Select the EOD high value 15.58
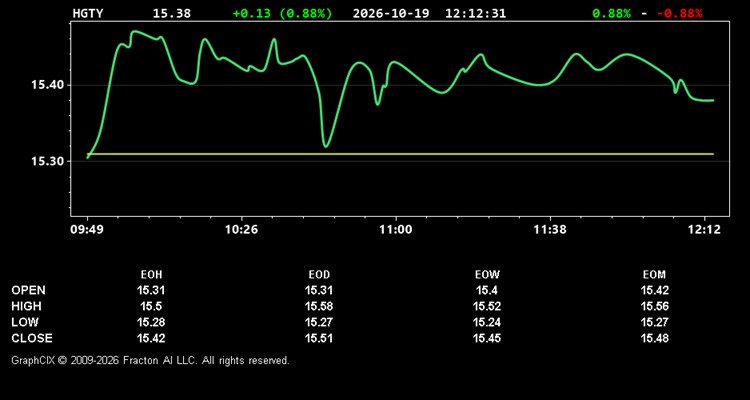Viewport: 750px width, 400px height. pyautogui.click(x=319, y=306)
